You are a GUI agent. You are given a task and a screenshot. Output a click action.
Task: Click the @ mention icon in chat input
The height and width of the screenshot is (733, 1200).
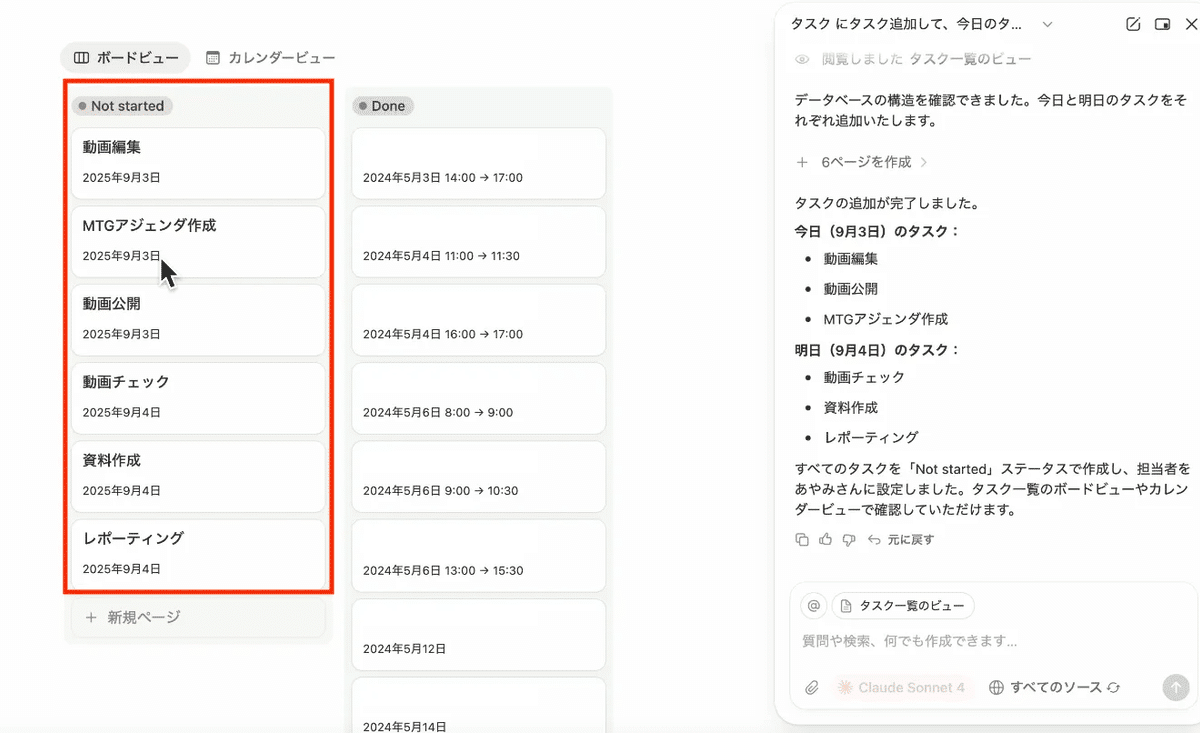coord(814,606)
